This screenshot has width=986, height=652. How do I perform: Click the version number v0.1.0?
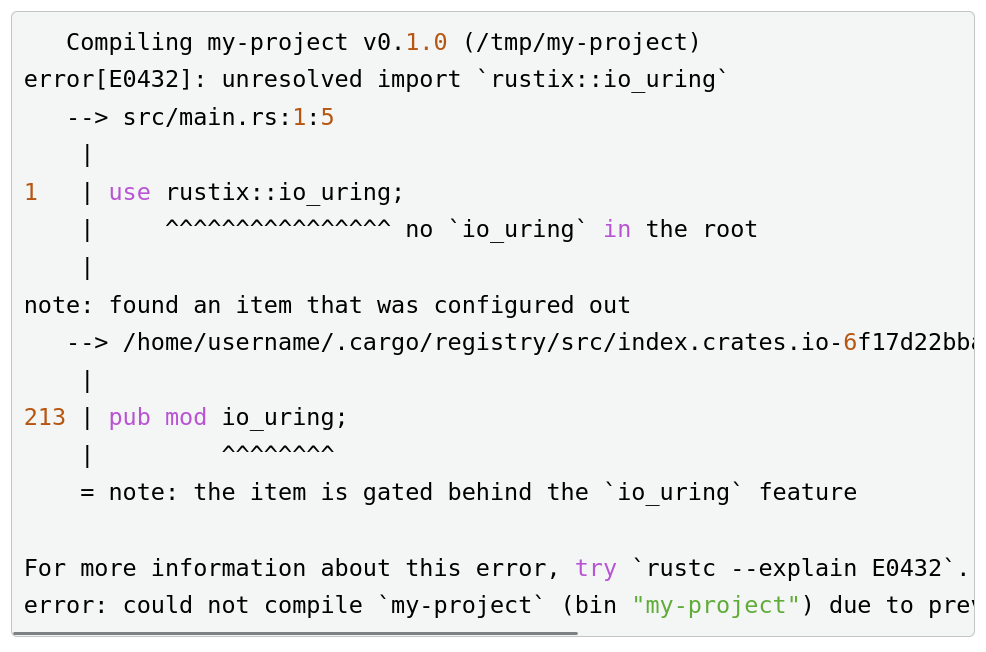405,43
